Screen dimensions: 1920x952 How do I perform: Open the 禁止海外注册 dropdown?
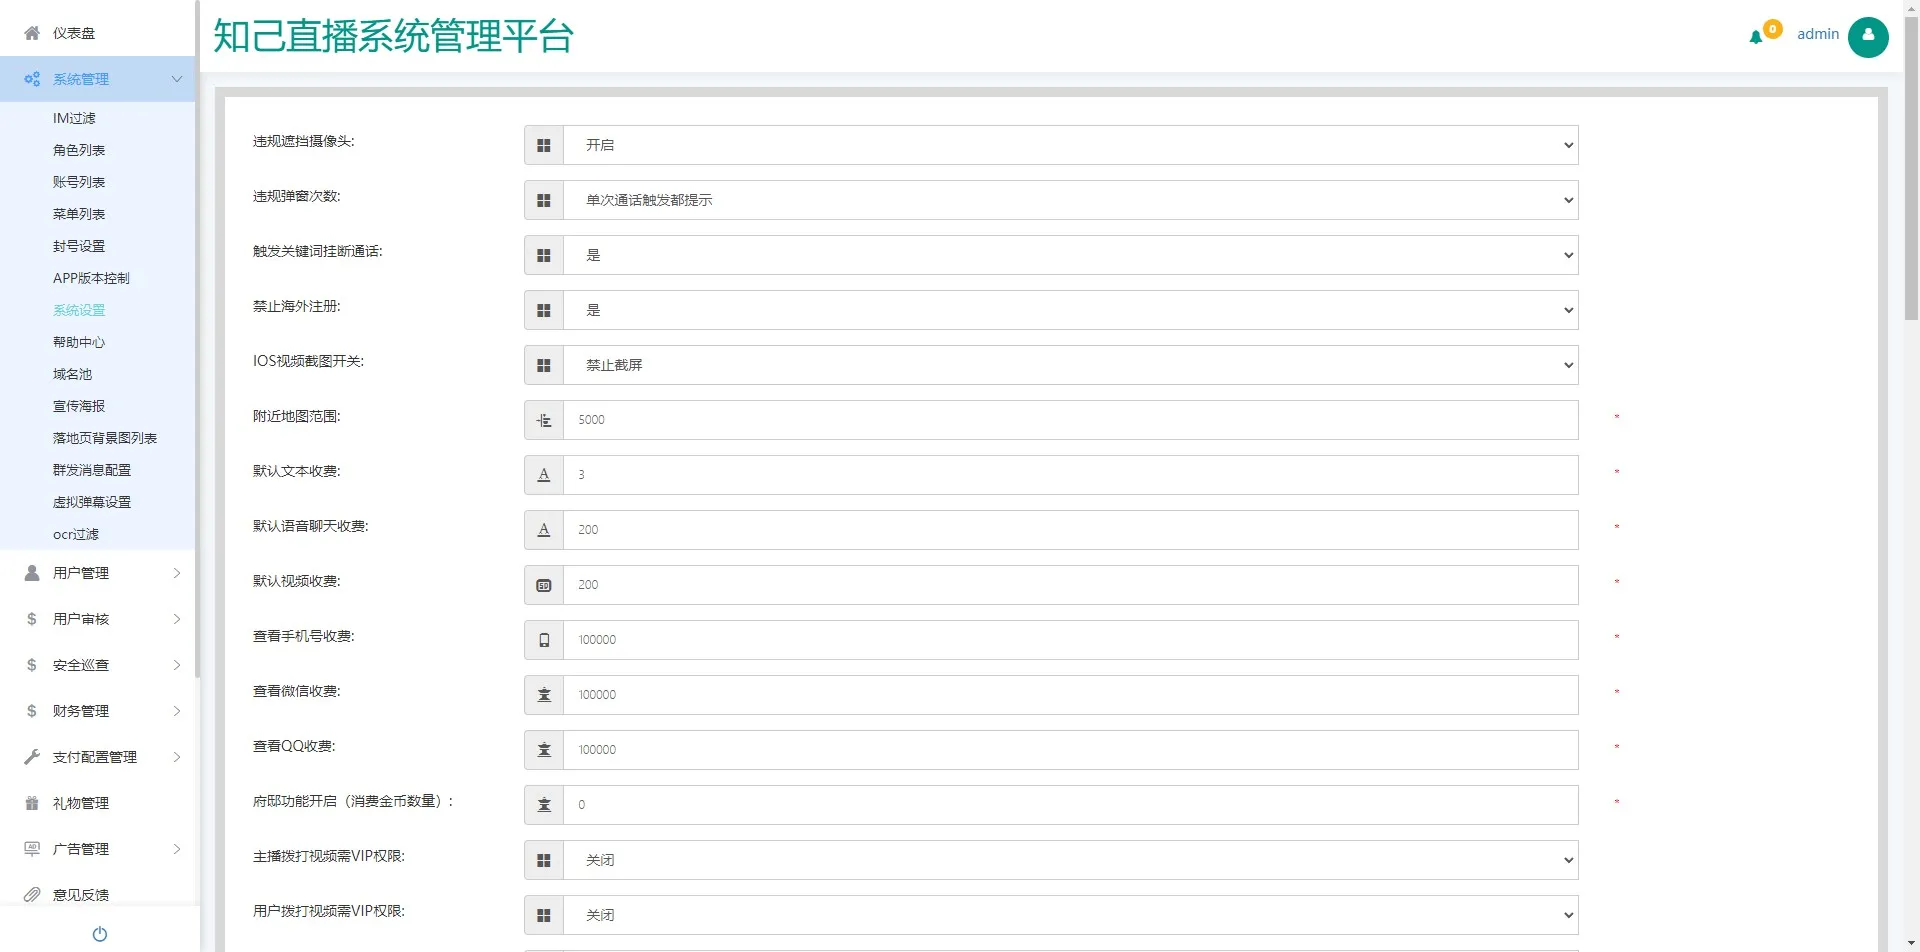[x=1070, y=310]
